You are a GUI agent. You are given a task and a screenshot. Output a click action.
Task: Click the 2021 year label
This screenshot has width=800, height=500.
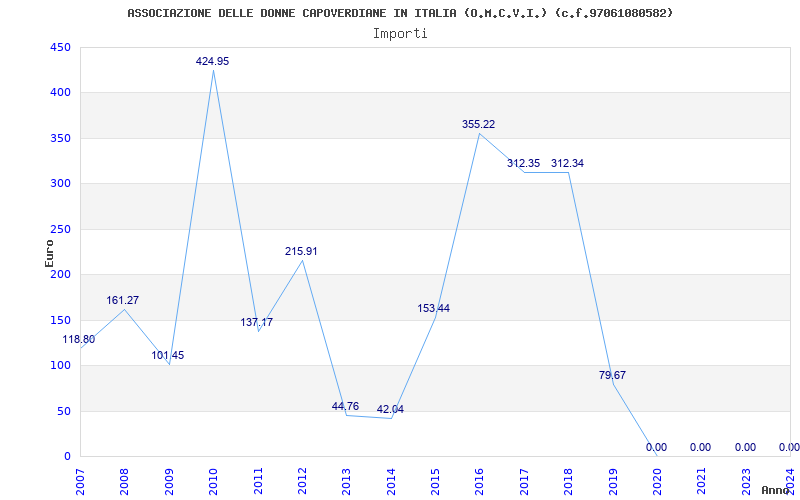[x=702, y=482]
